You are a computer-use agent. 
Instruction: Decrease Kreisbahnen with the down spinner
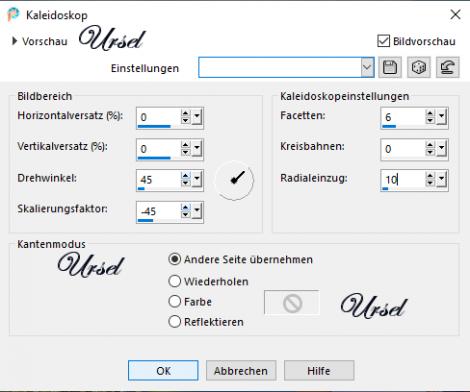(430, 152)
